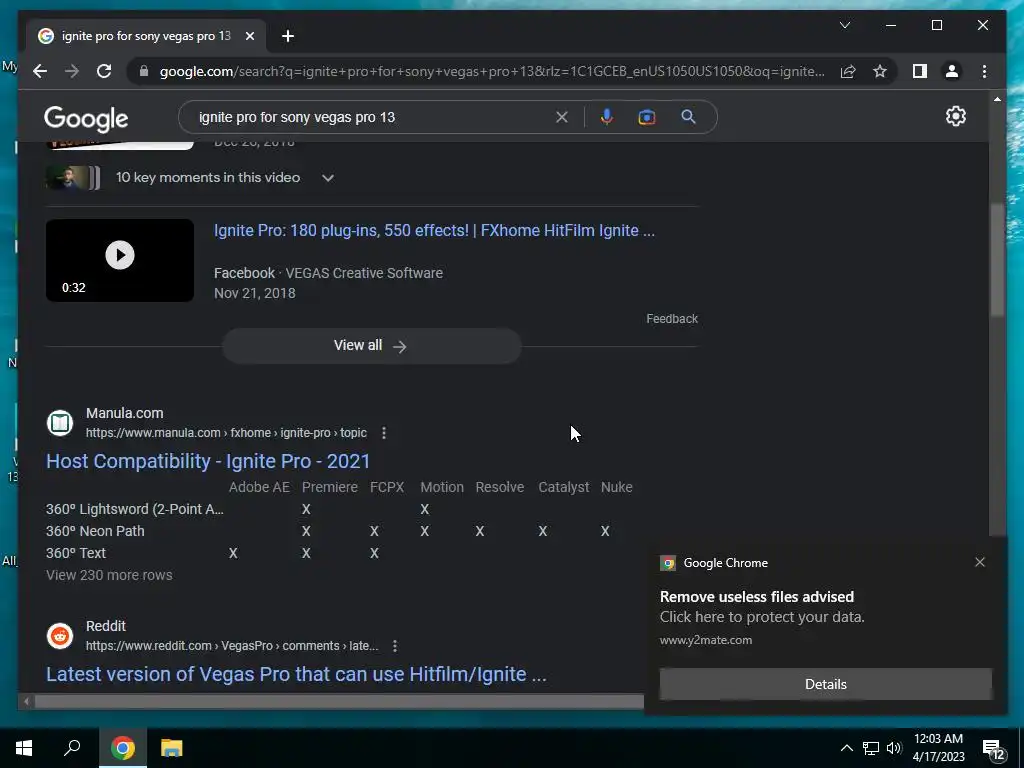Open the Windows Start menu
This screenshot has width=1024, height=768.
[x=24, y=748]
